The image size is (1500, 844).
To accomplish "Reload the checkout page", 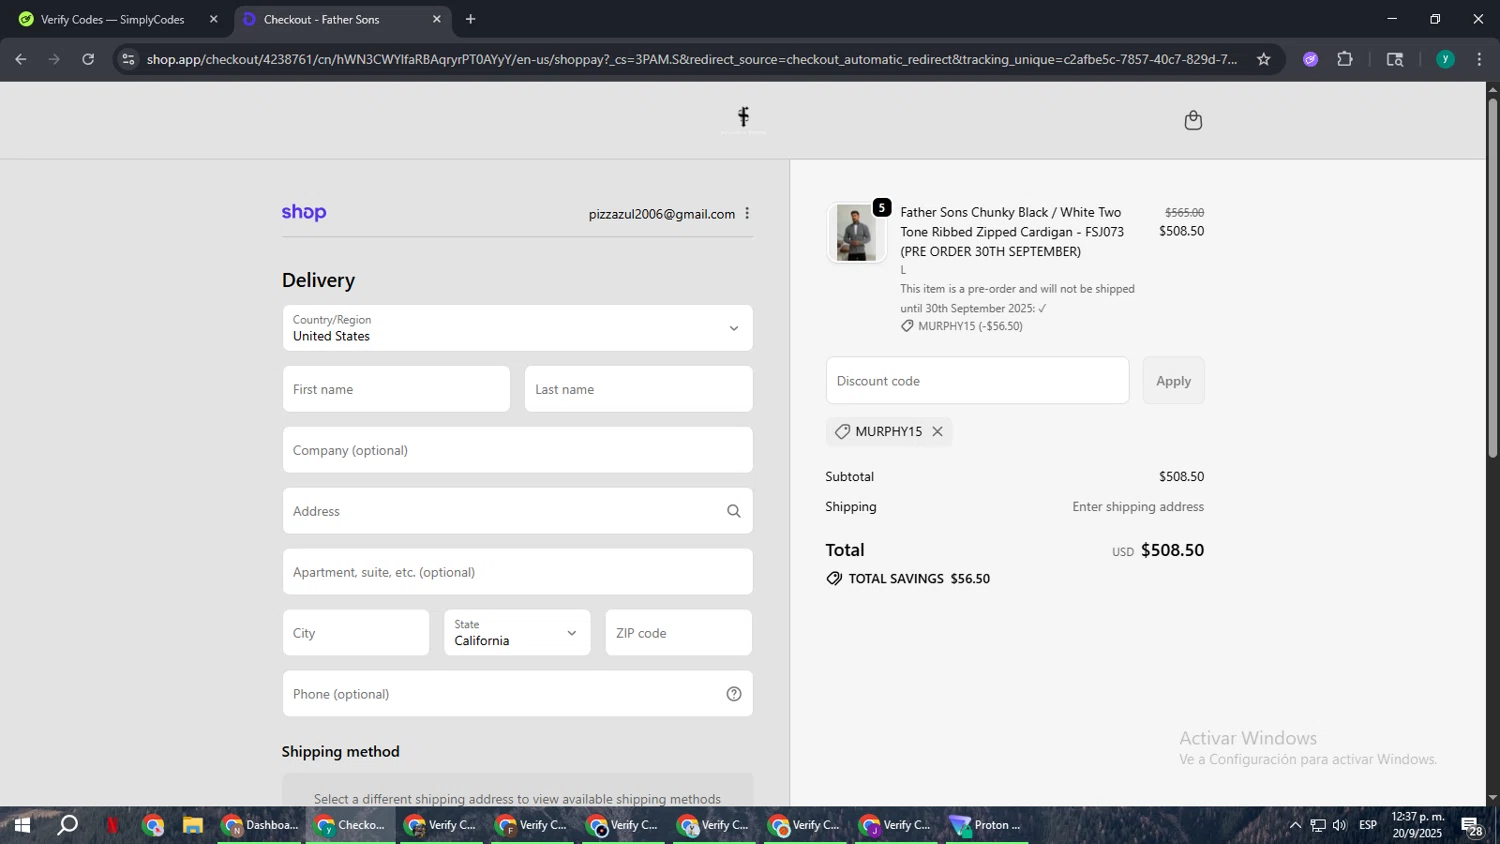I will point(88,59).
